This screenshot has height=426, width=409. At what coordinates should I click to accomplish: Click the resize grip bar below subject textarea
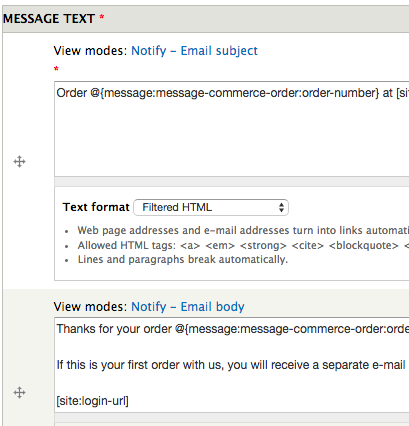(x=232, y=181)
